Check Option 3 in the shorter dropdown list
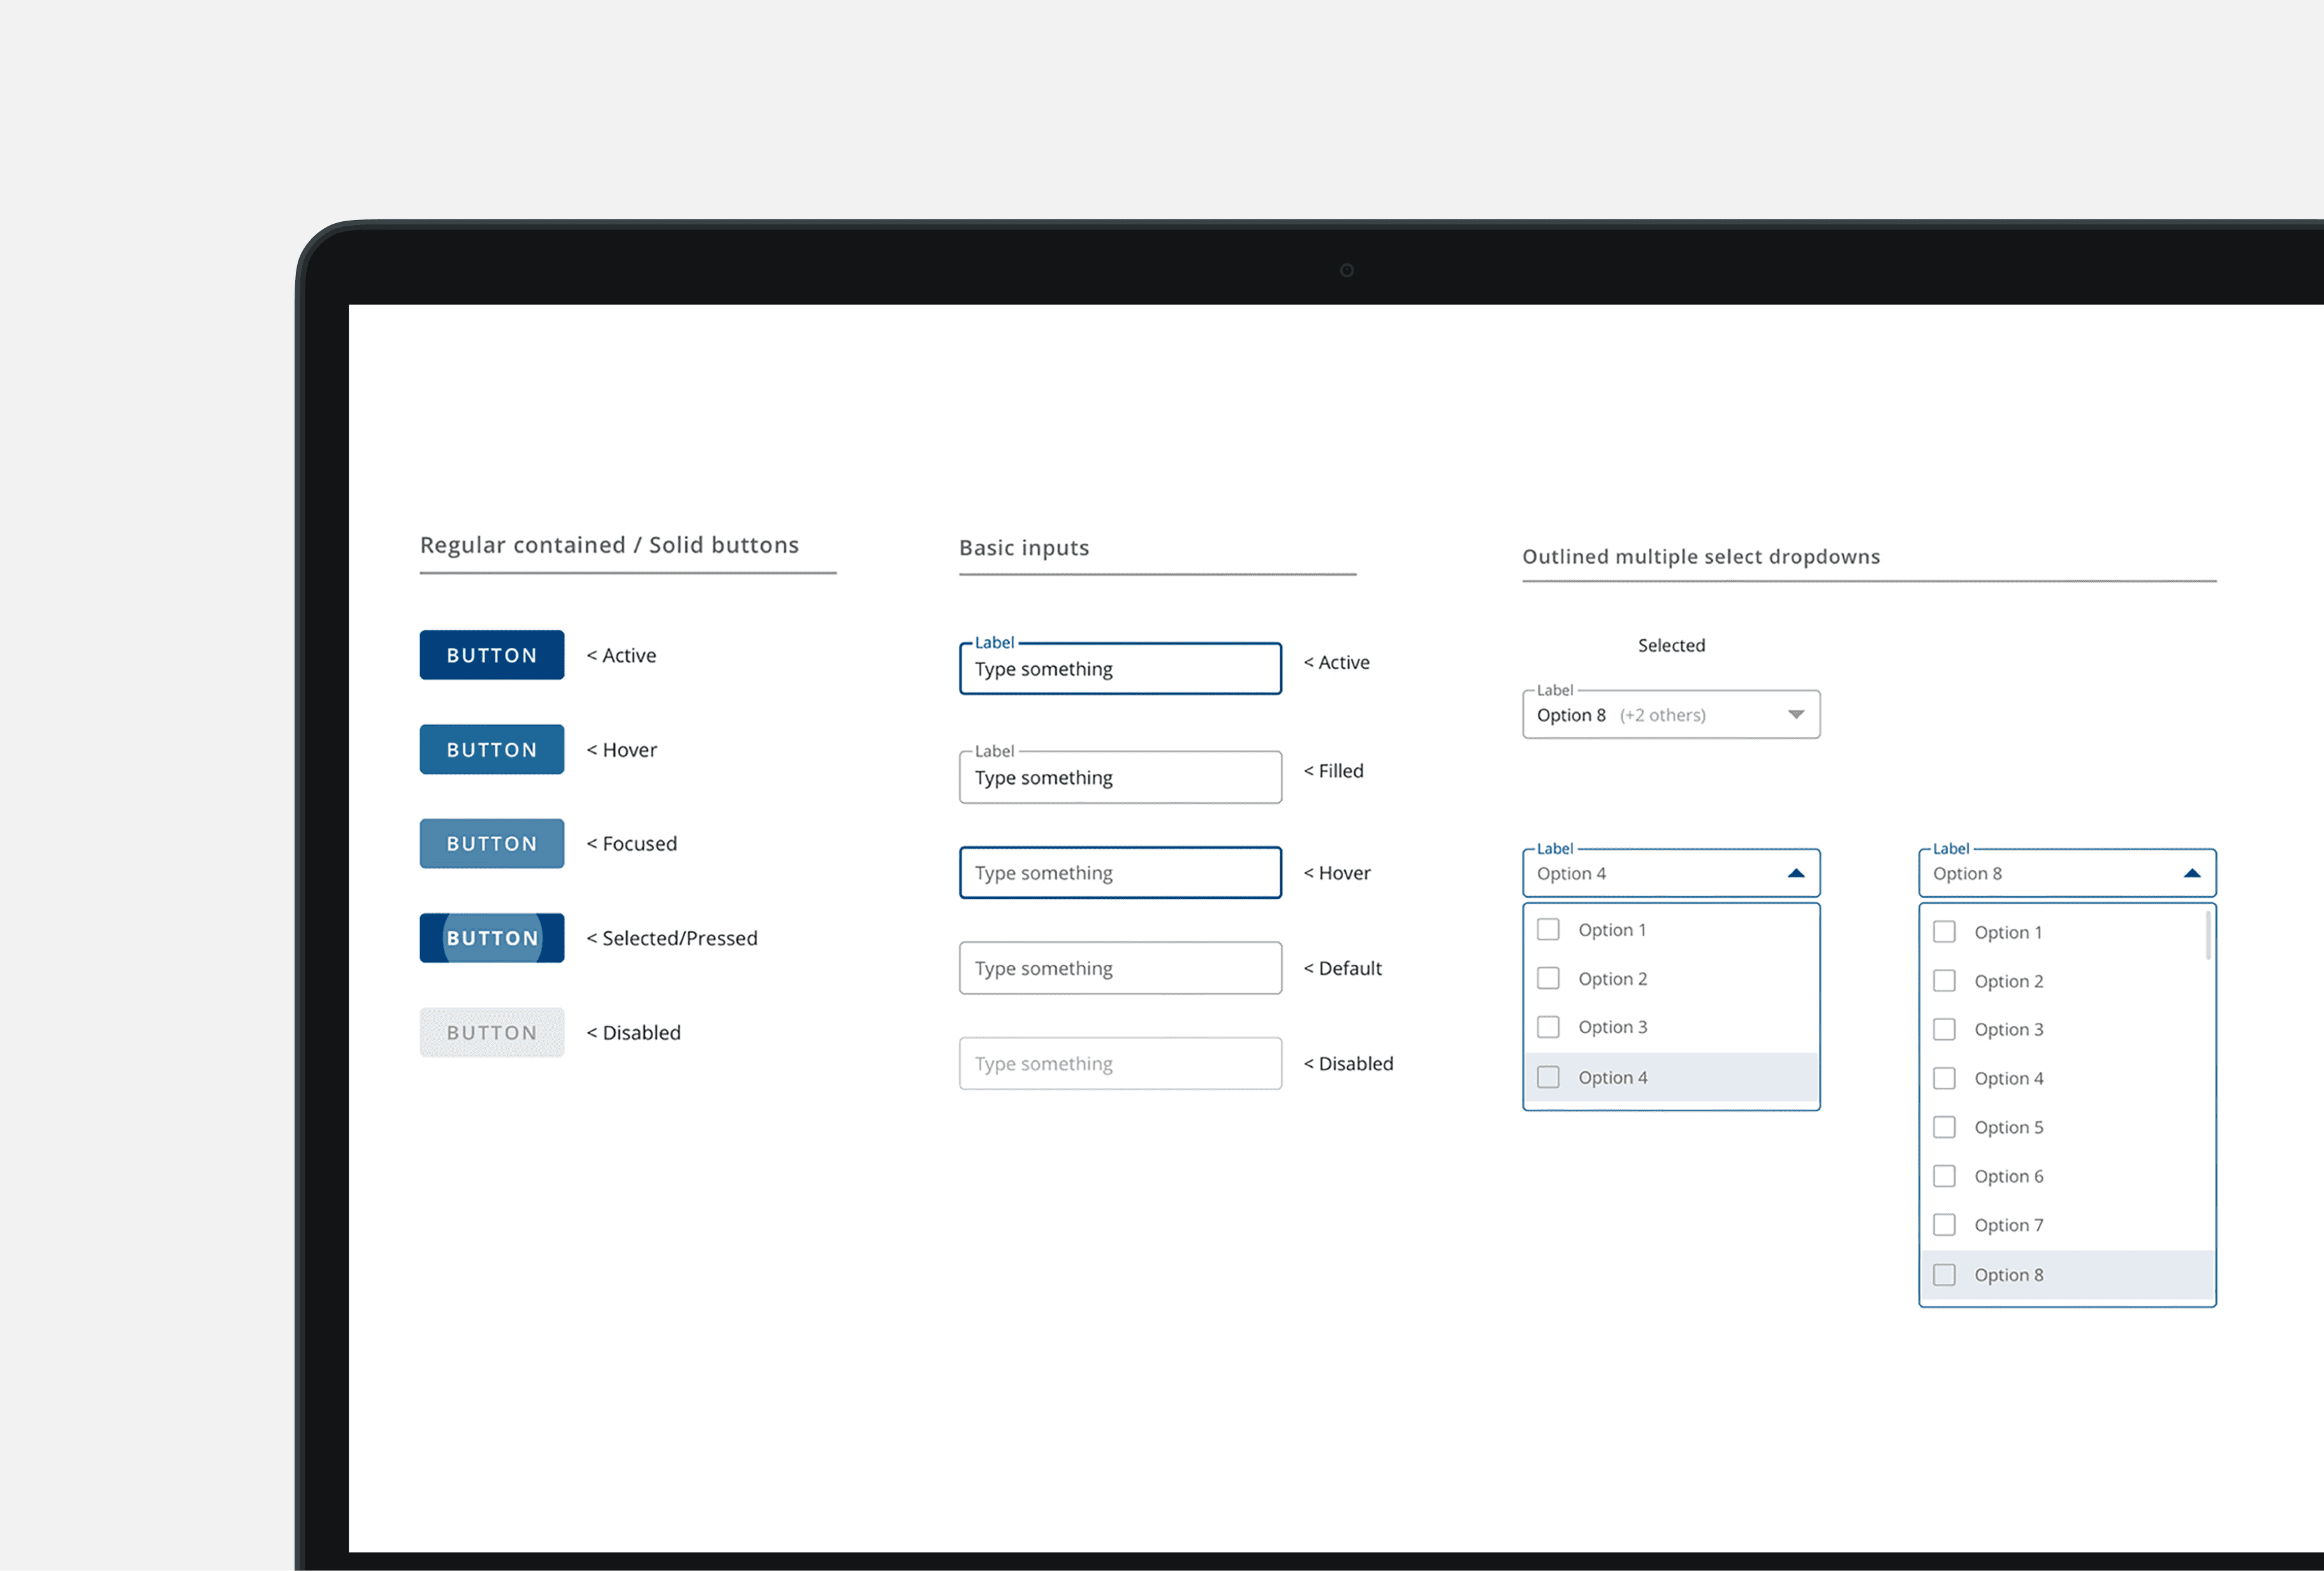2324x1571 pixels. coord(1548,1027)
